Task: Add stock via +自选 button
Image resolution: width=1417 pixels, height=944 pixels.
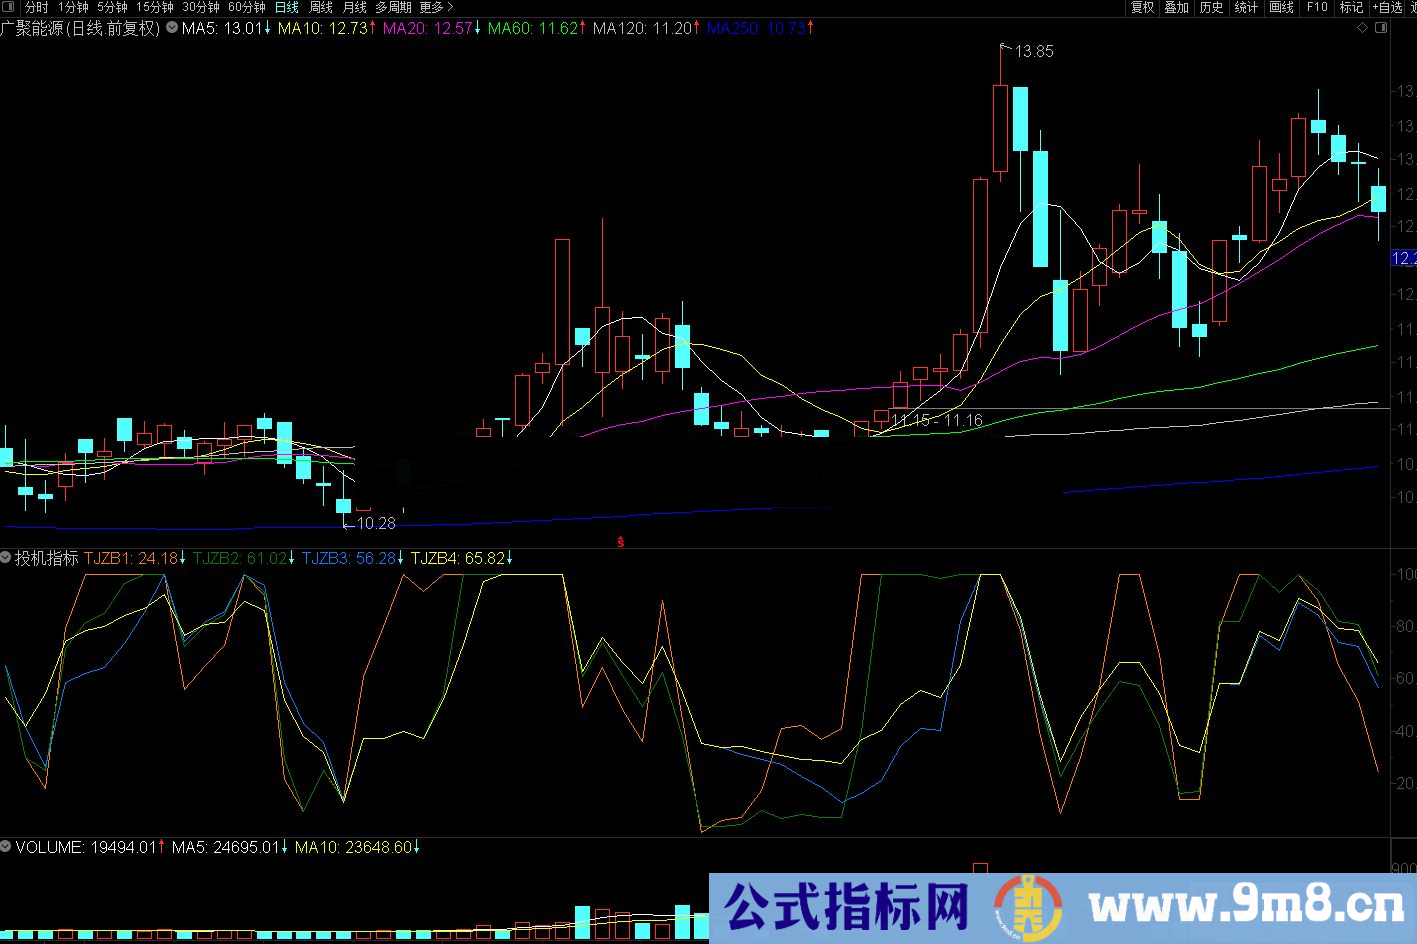Action: (x=1388, y=7)
